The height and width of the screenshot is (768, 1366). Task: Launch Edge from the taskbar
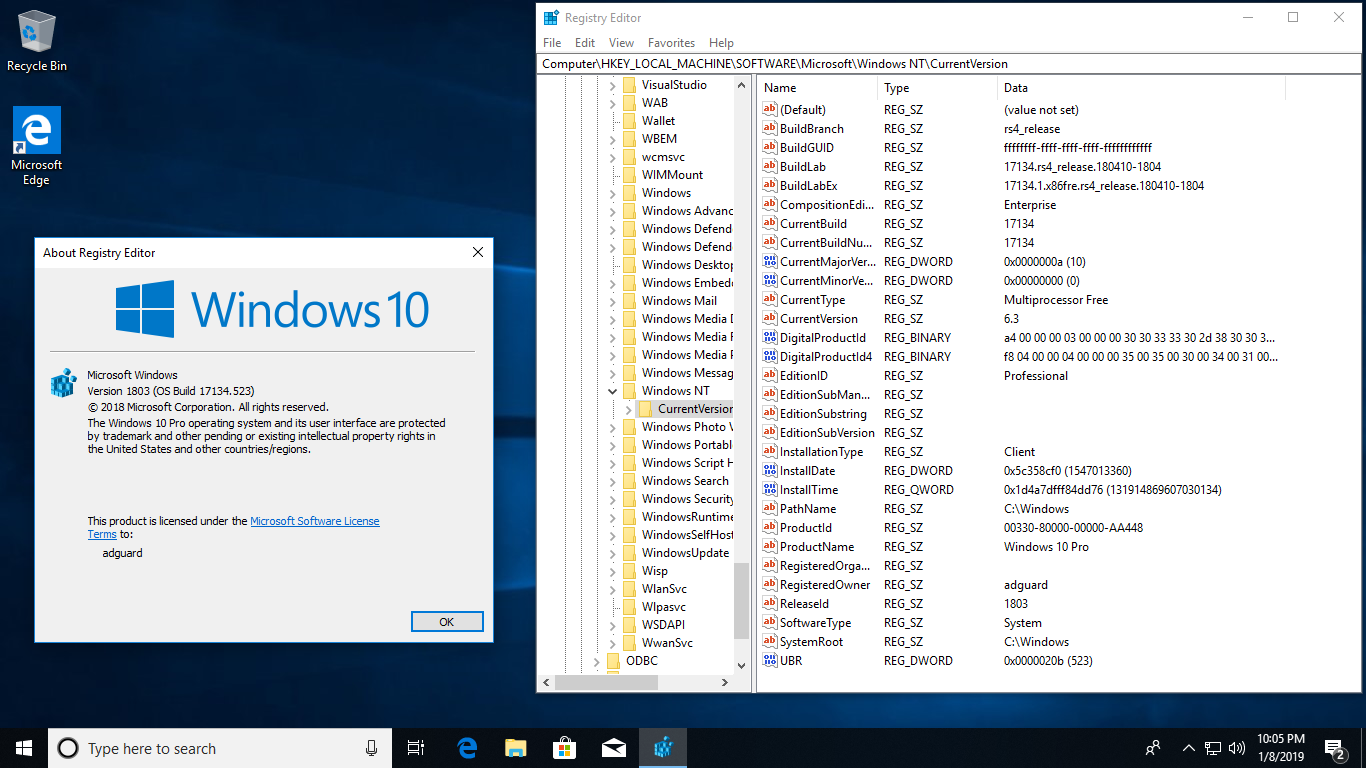[467, 748]
